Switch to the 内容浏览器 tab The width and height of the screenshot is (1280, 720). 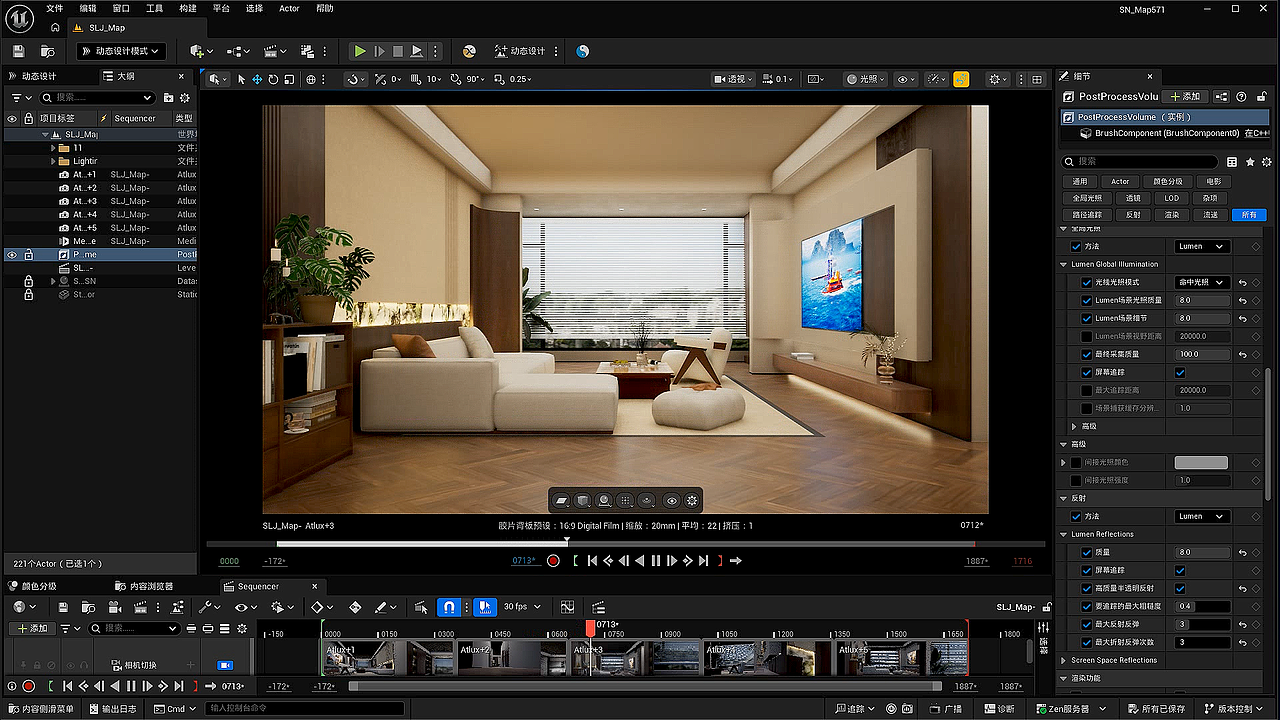(144, 586)
